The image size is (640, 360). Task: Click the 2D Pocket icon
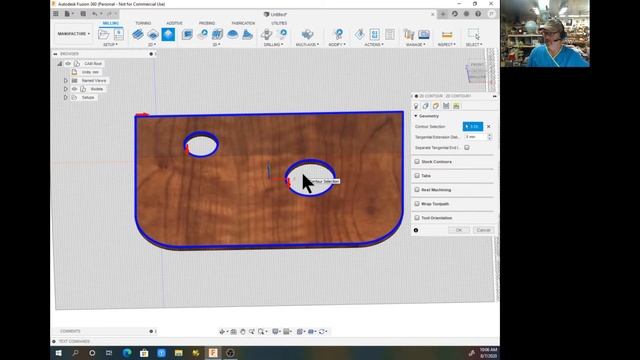point(153,35)
